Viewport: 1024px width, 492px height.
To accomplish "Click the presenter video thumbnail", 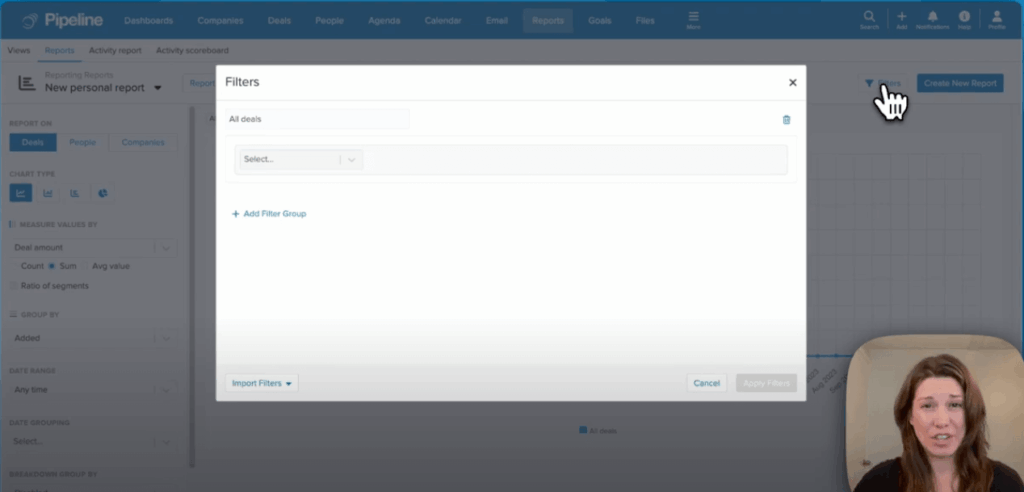I will coord(935,414).
